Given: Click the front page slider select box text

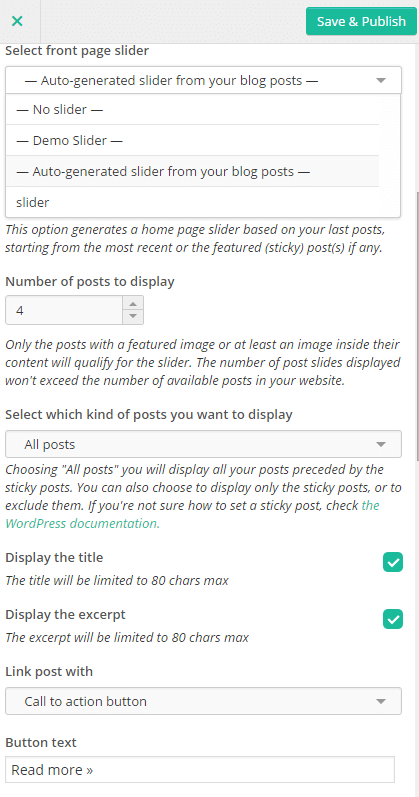Looking at the screenshot, I should point(171,80).
